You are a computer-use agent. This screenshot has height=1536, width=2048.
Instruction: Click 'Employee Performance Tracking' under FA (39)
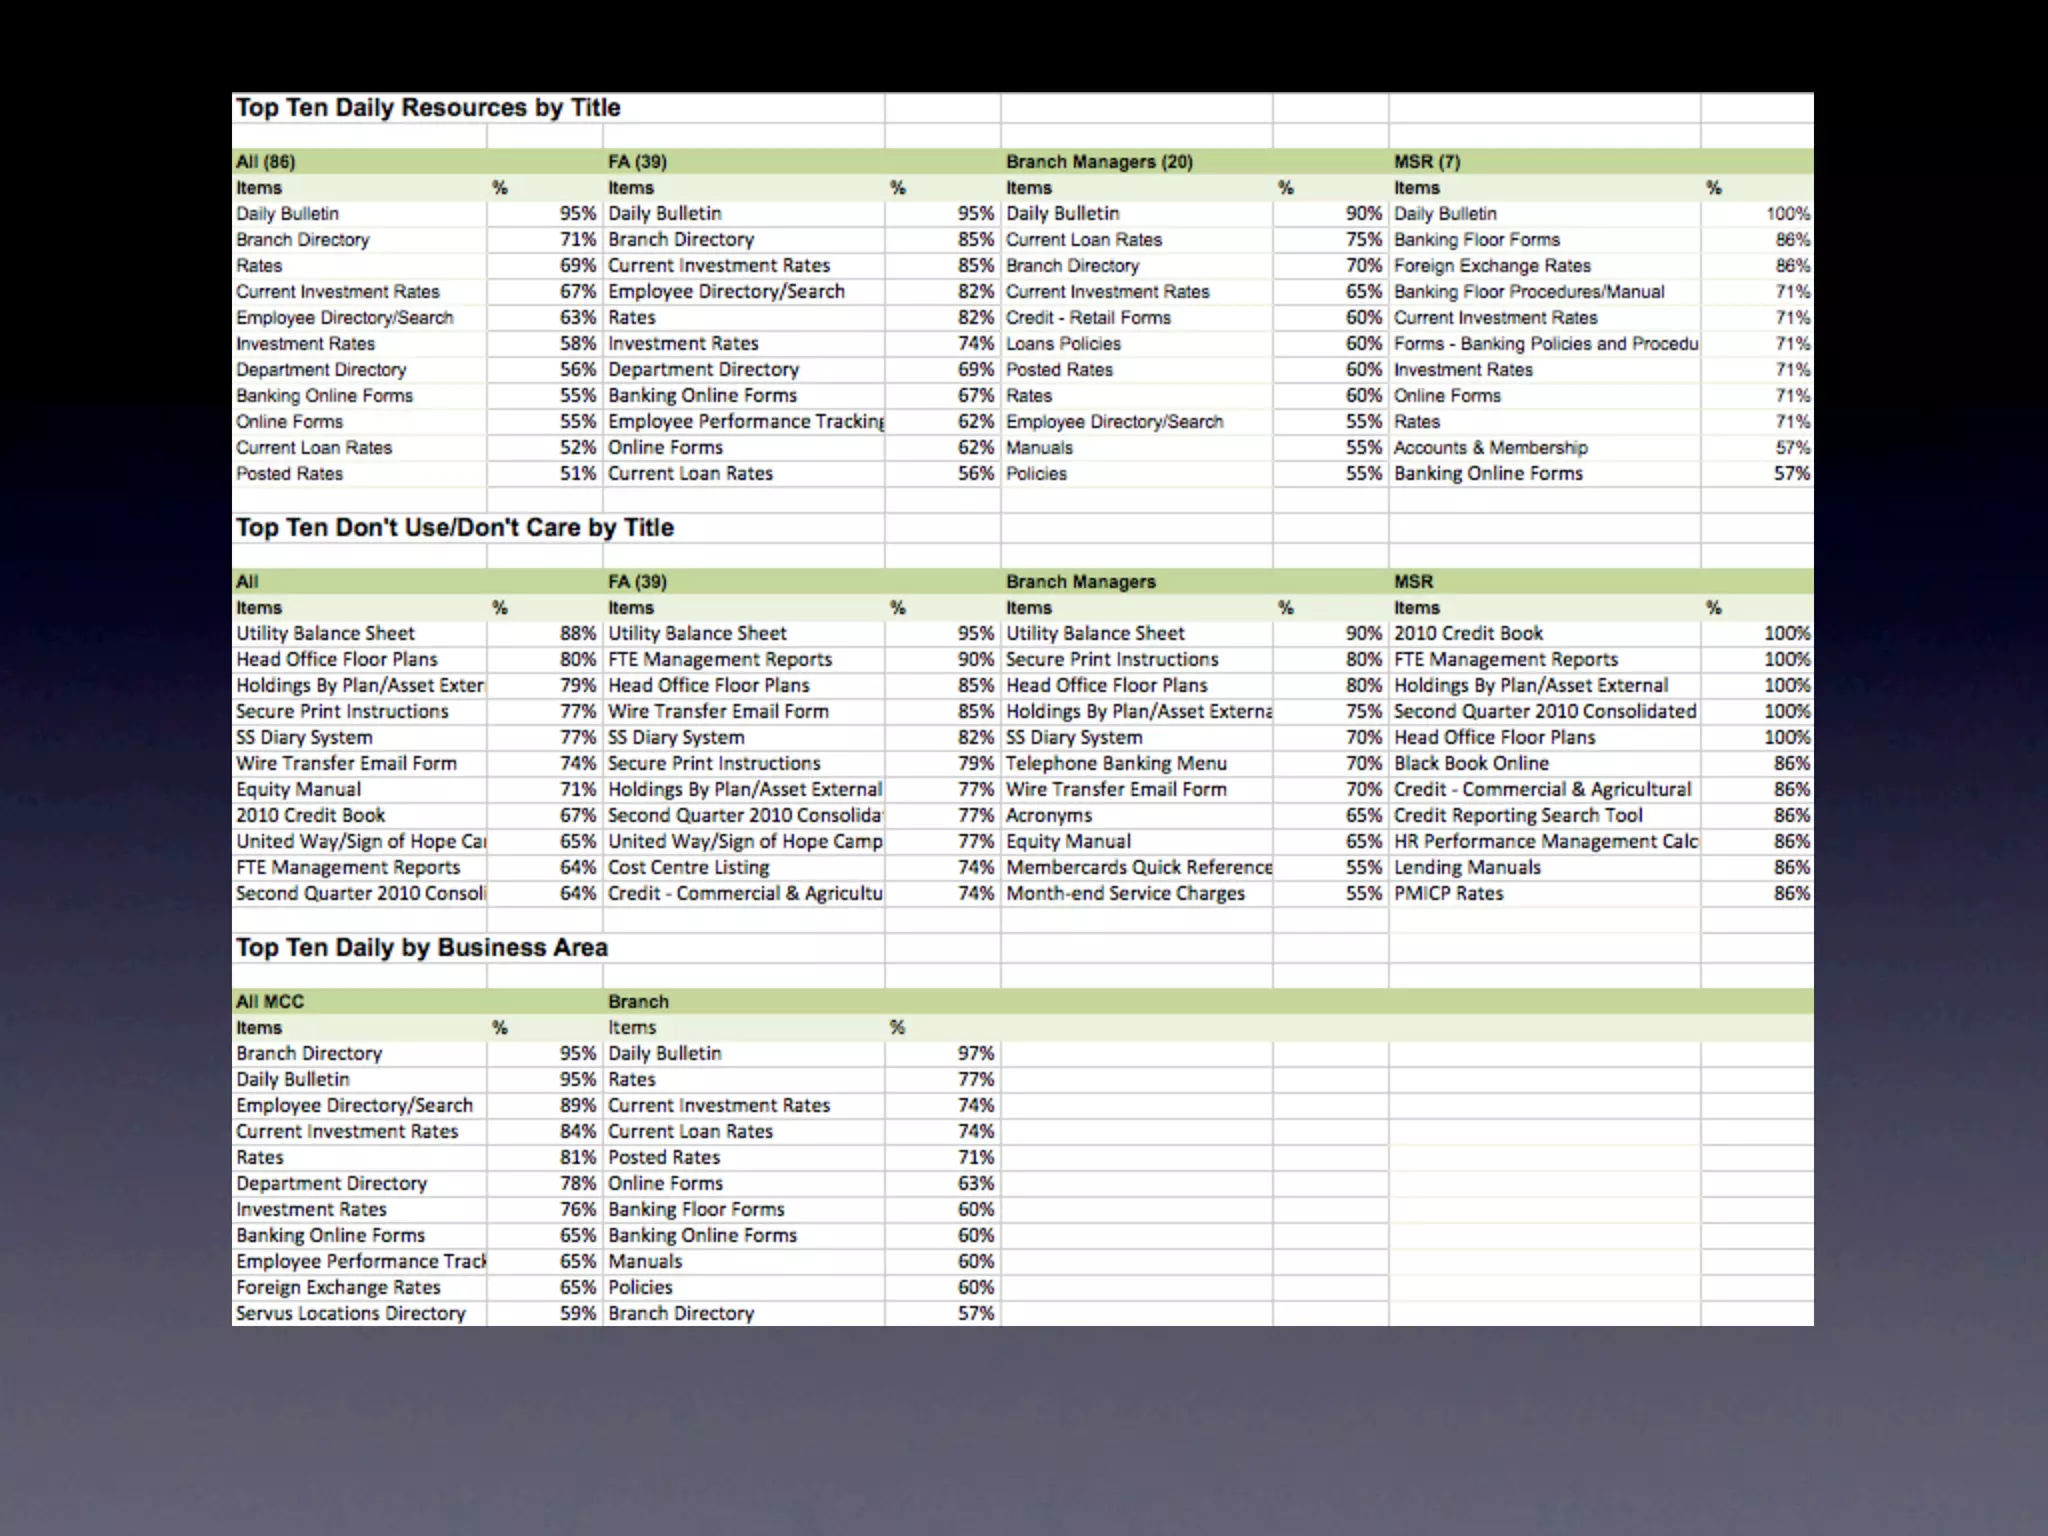pyautogui.click(x=745, y=422)
